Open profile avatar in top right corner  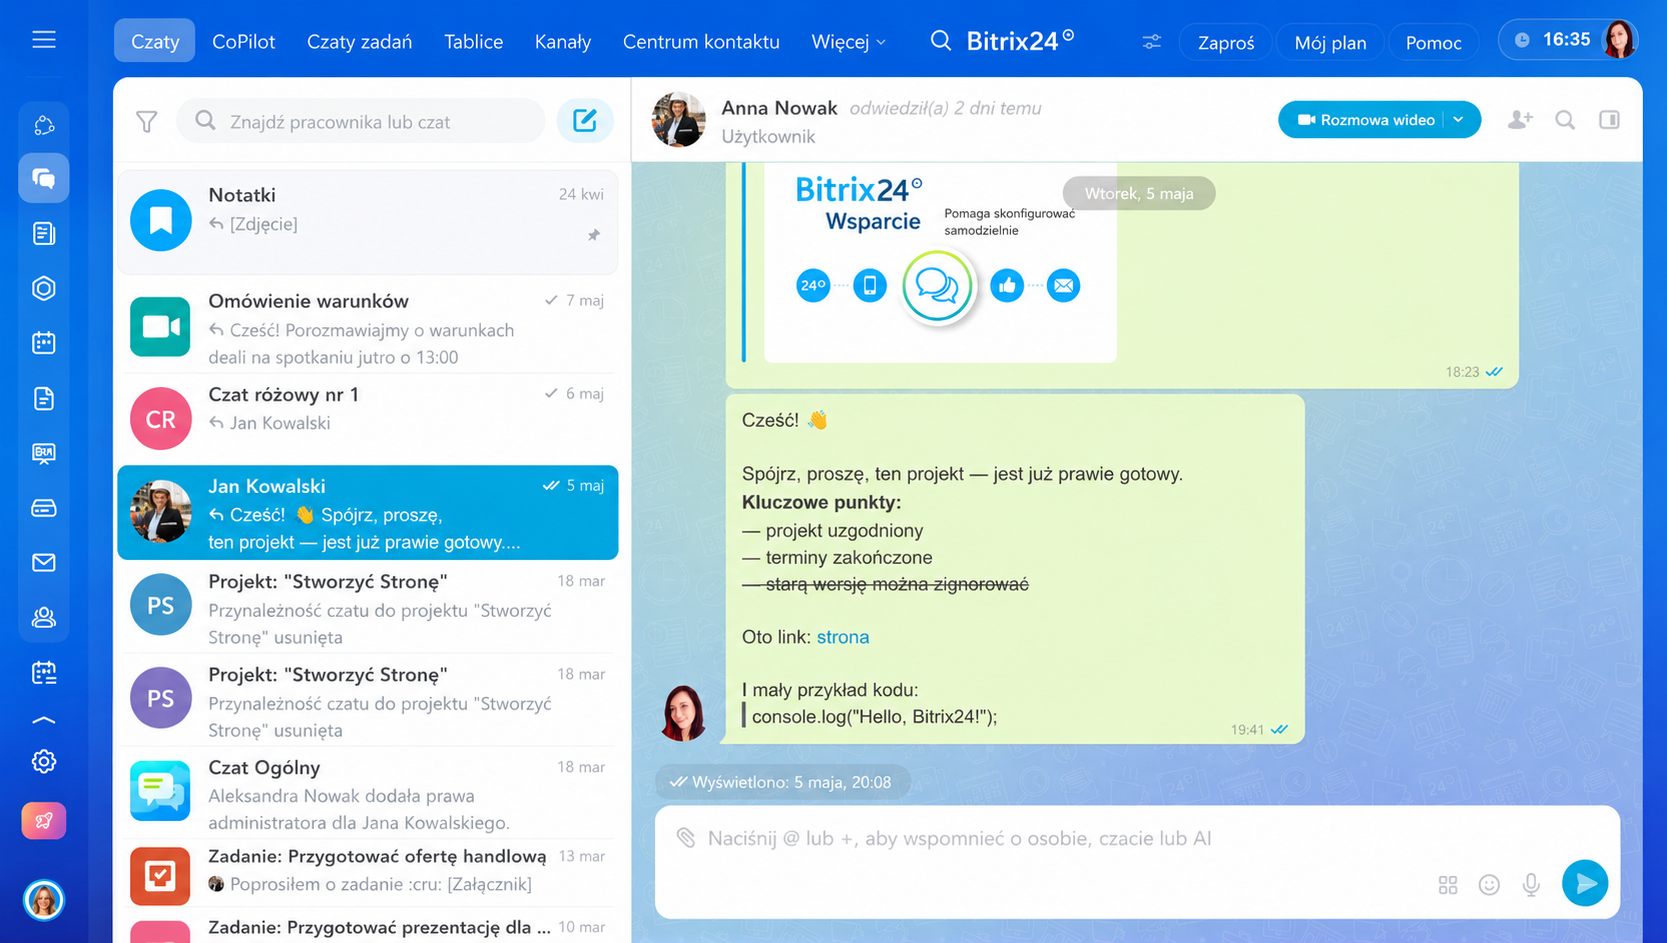click(1619, 40)
